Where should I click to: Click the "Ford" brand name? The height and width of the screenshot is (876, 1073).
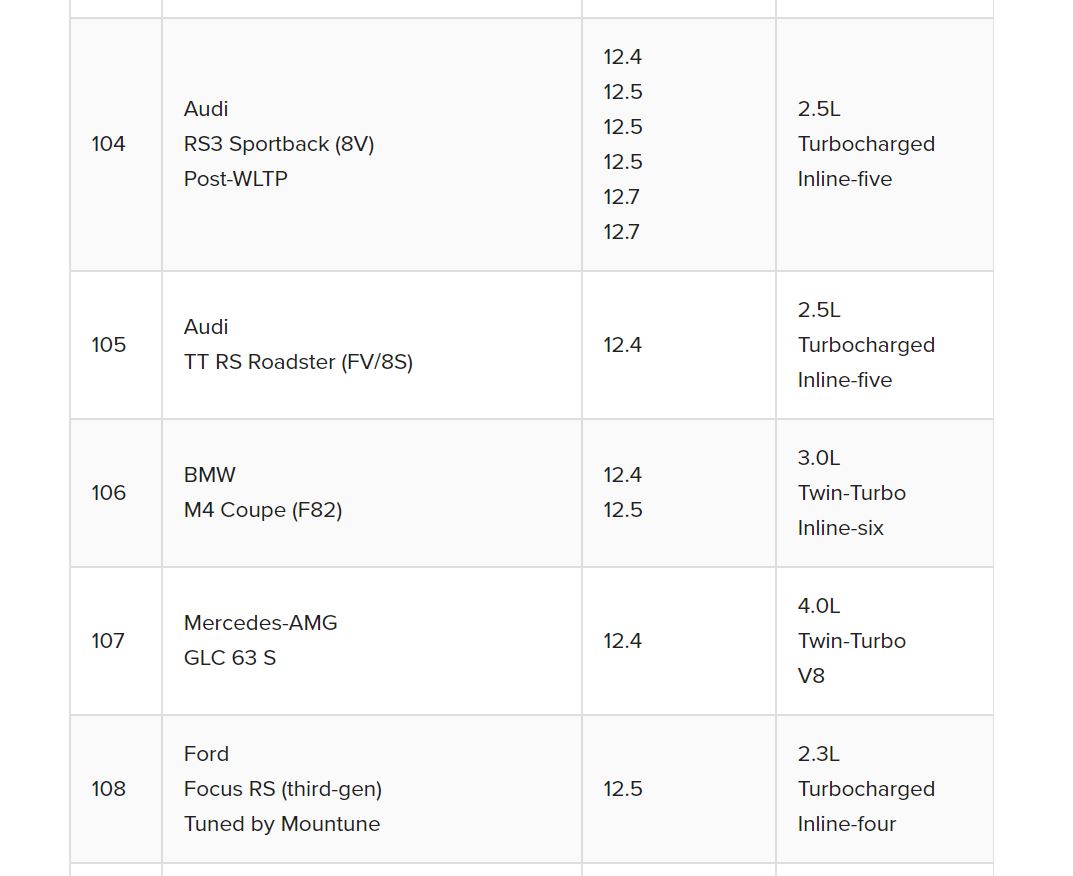click(x=206, y=754)
